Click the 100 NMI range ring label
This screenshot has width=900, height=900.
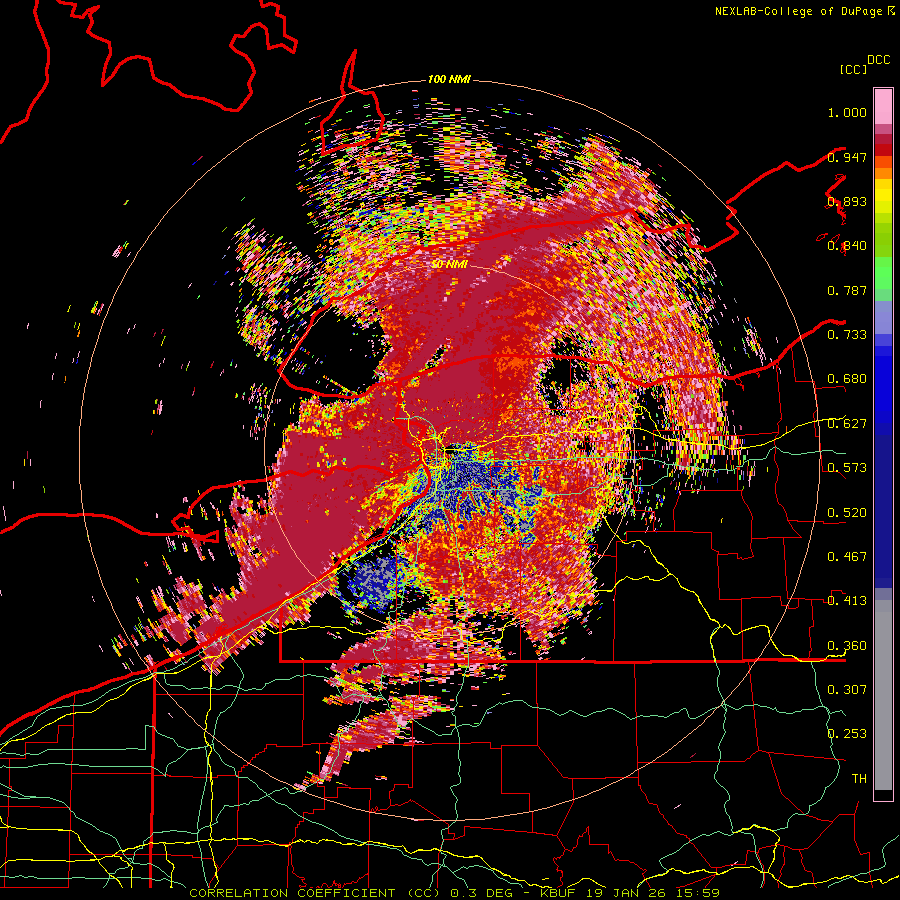point(449,79)
